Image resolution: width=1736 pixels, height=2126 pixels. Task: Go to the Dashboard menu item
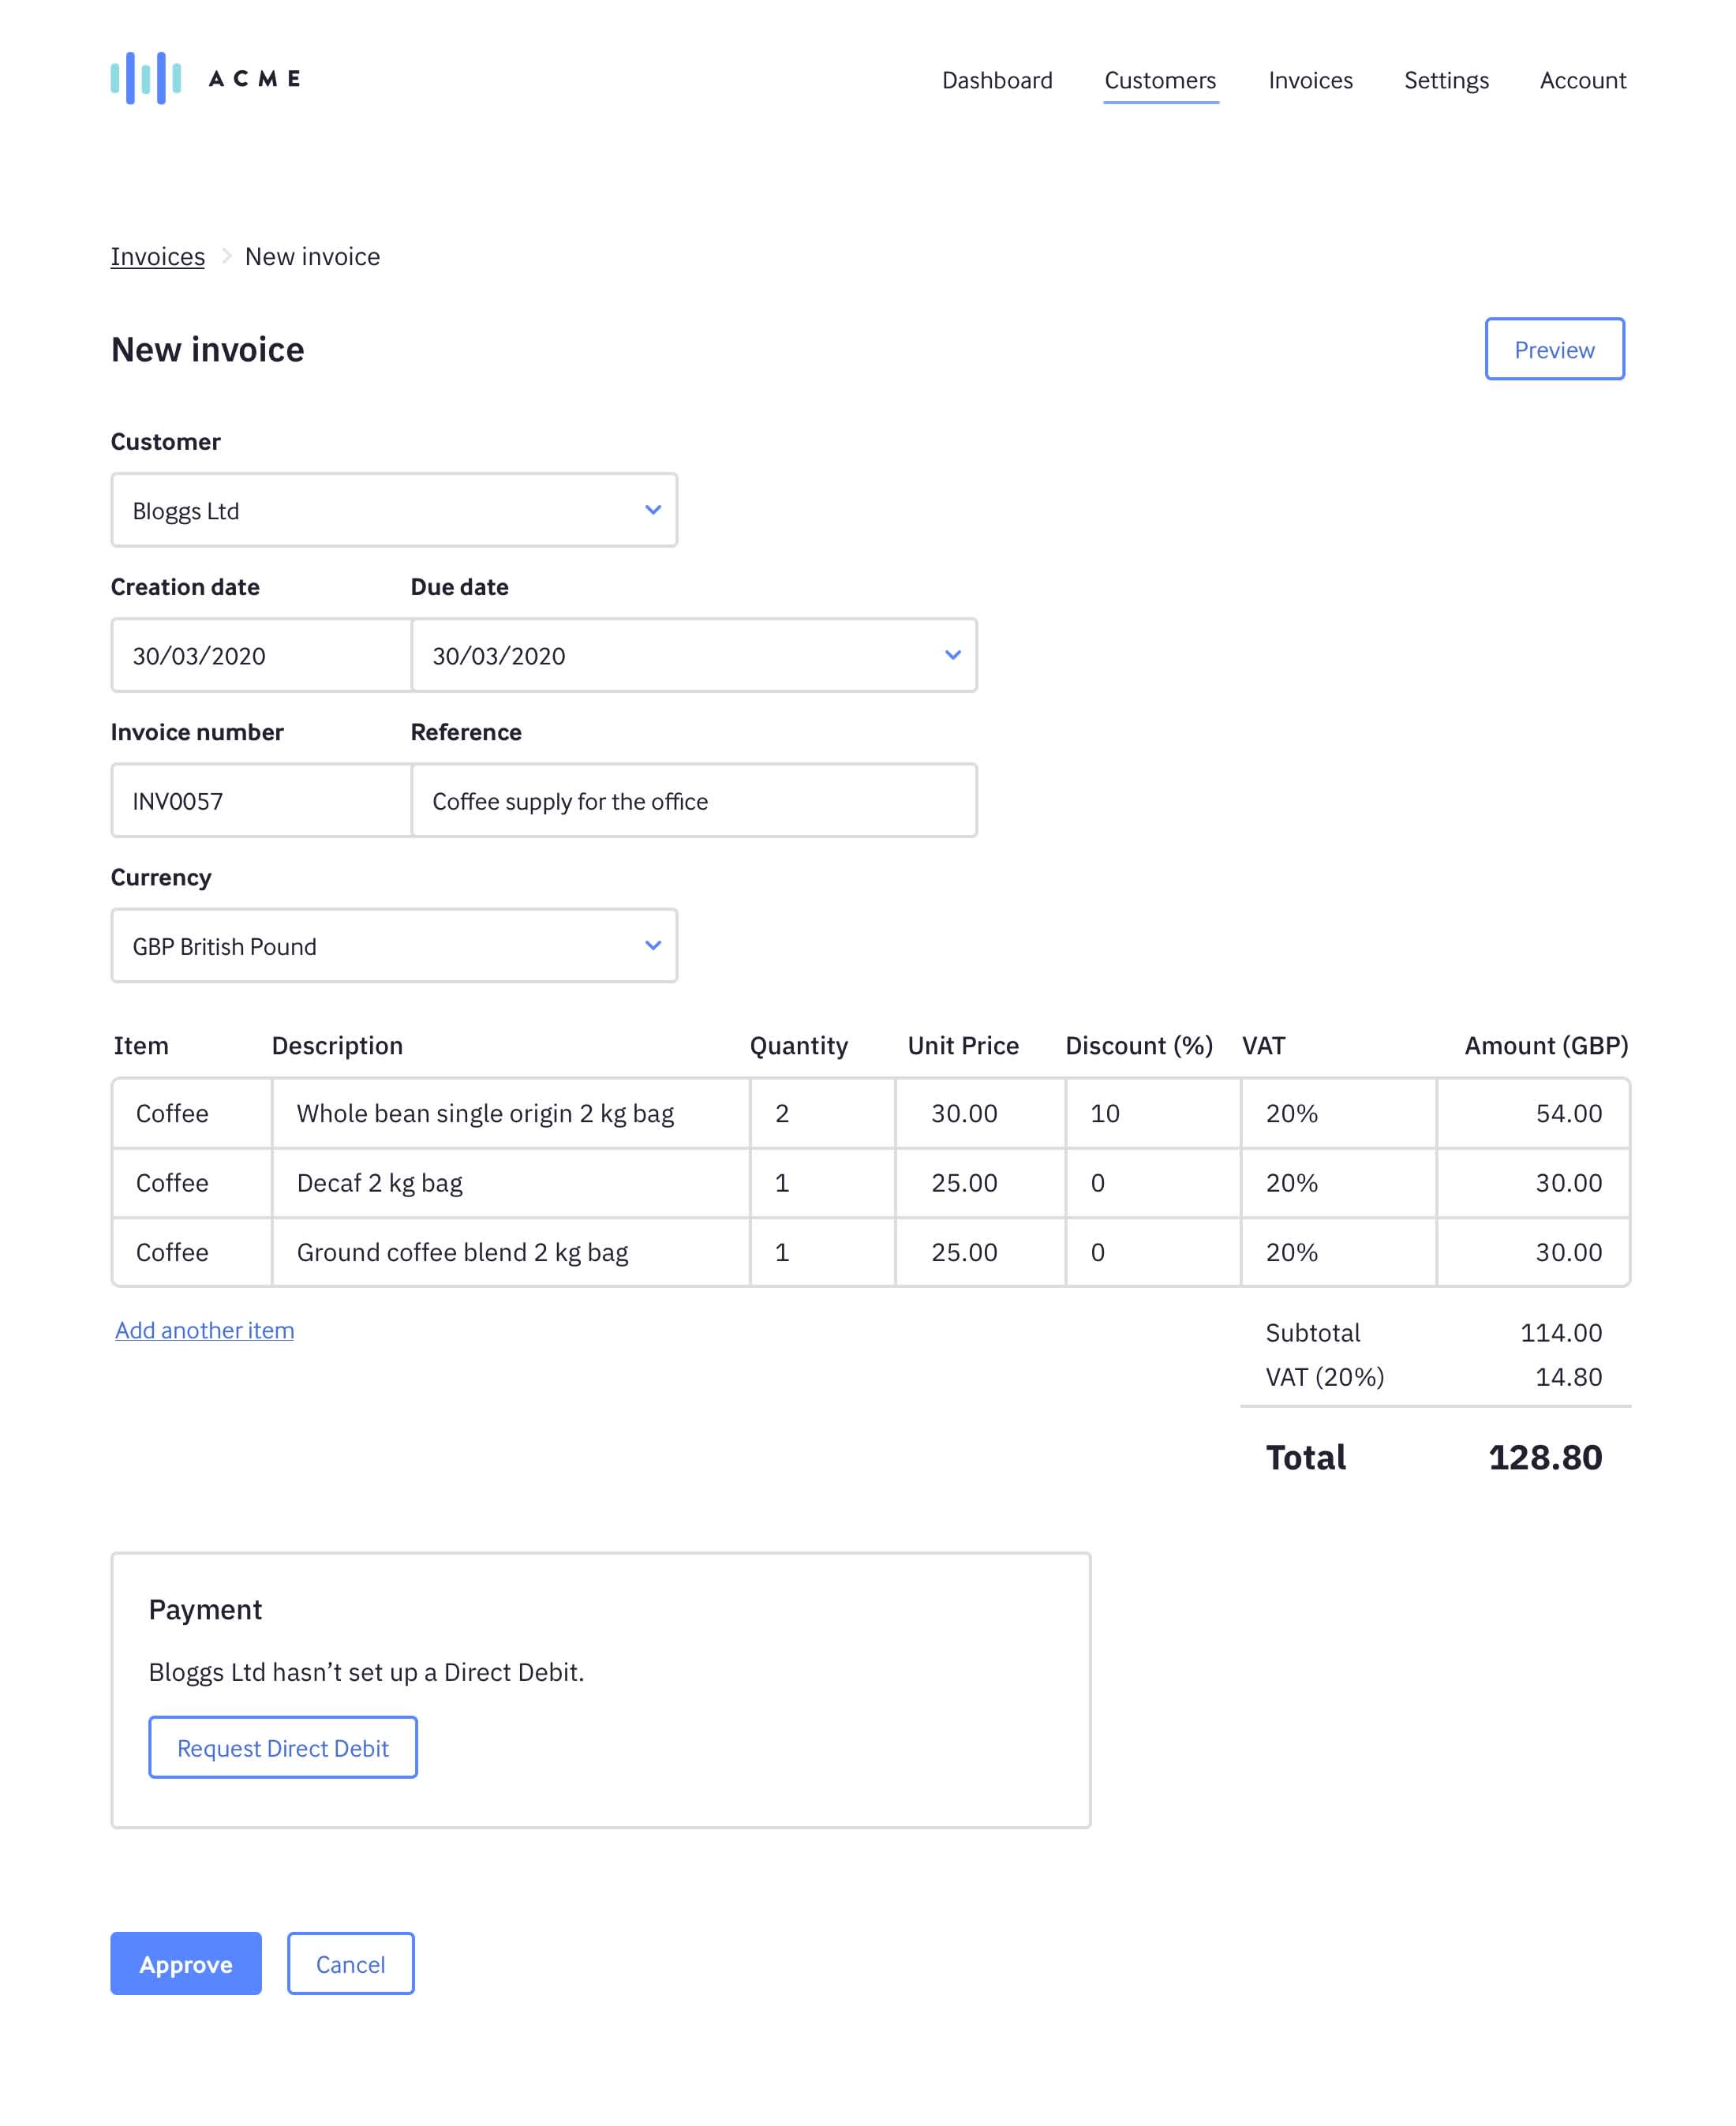(996, 80)
